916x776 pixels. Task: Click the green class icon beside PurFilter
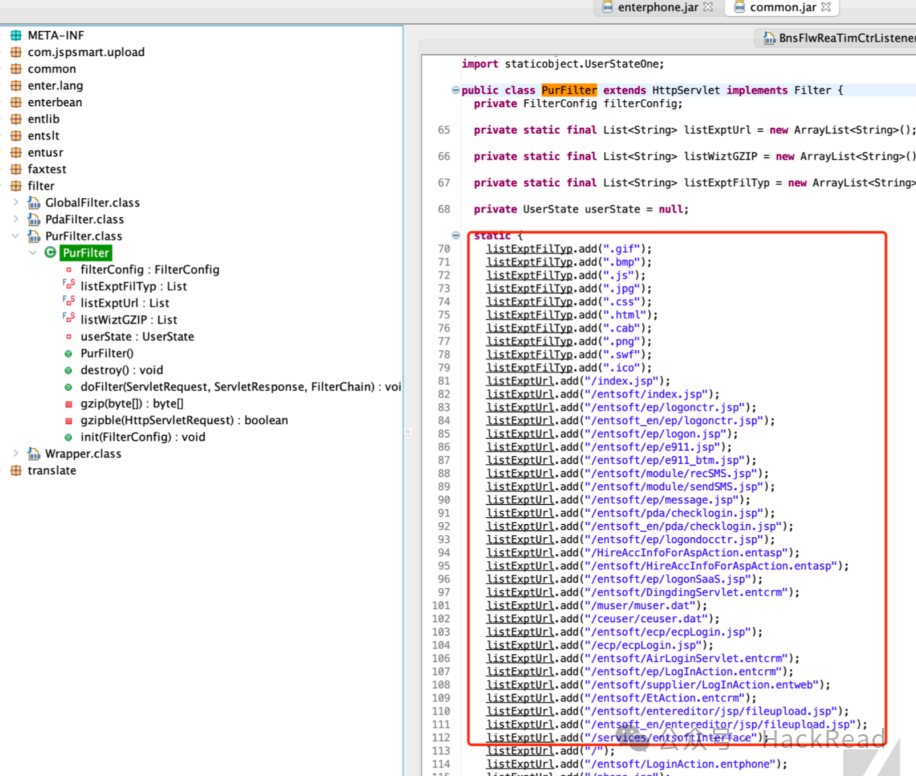51,252
